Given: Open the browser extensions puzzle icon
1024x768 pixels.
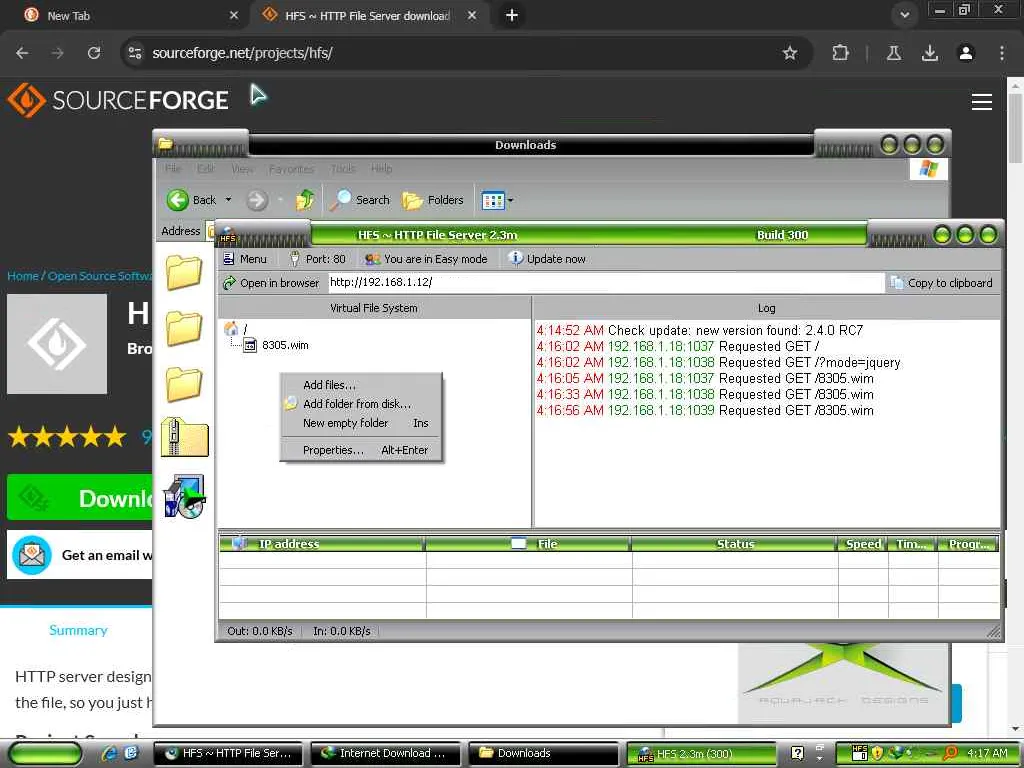Looking at the screenshot, I should 840,53.
